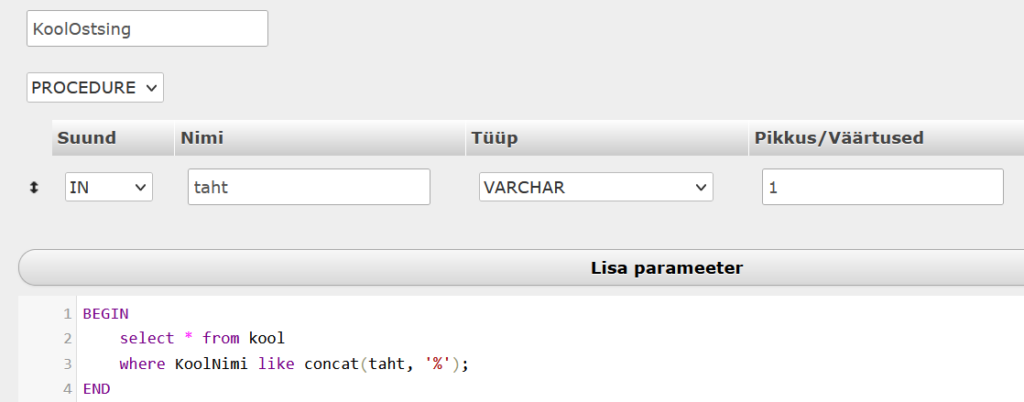Click KoolNimi in the where clause

coord(211,363)
